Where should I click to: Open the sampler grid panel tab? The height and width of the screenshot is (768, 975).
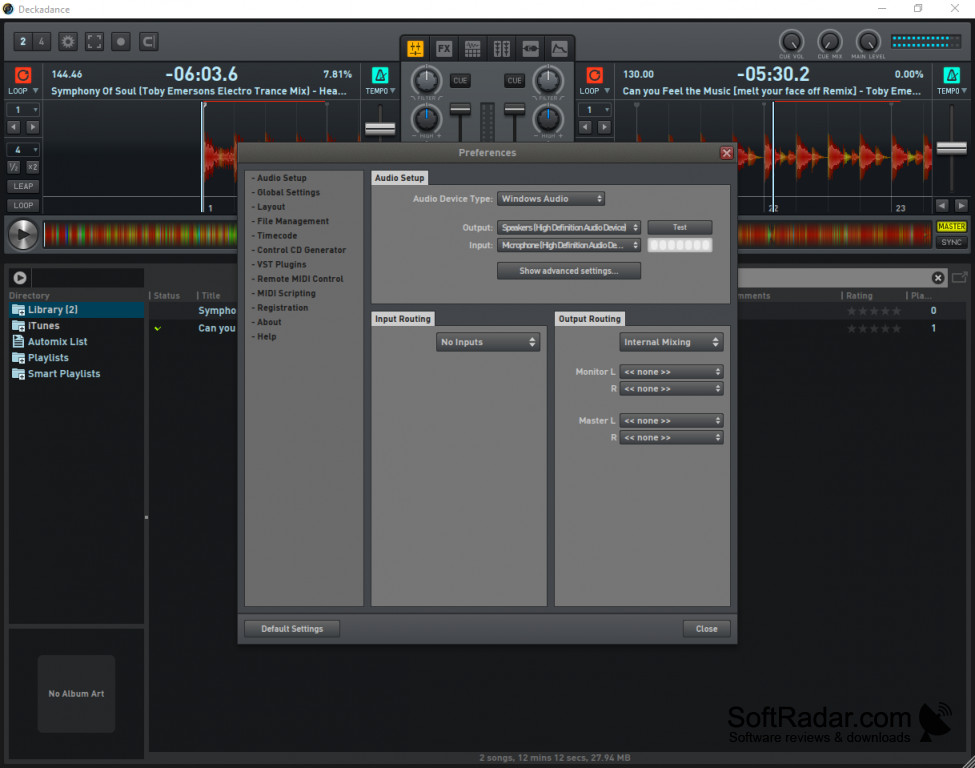(473, 49)
